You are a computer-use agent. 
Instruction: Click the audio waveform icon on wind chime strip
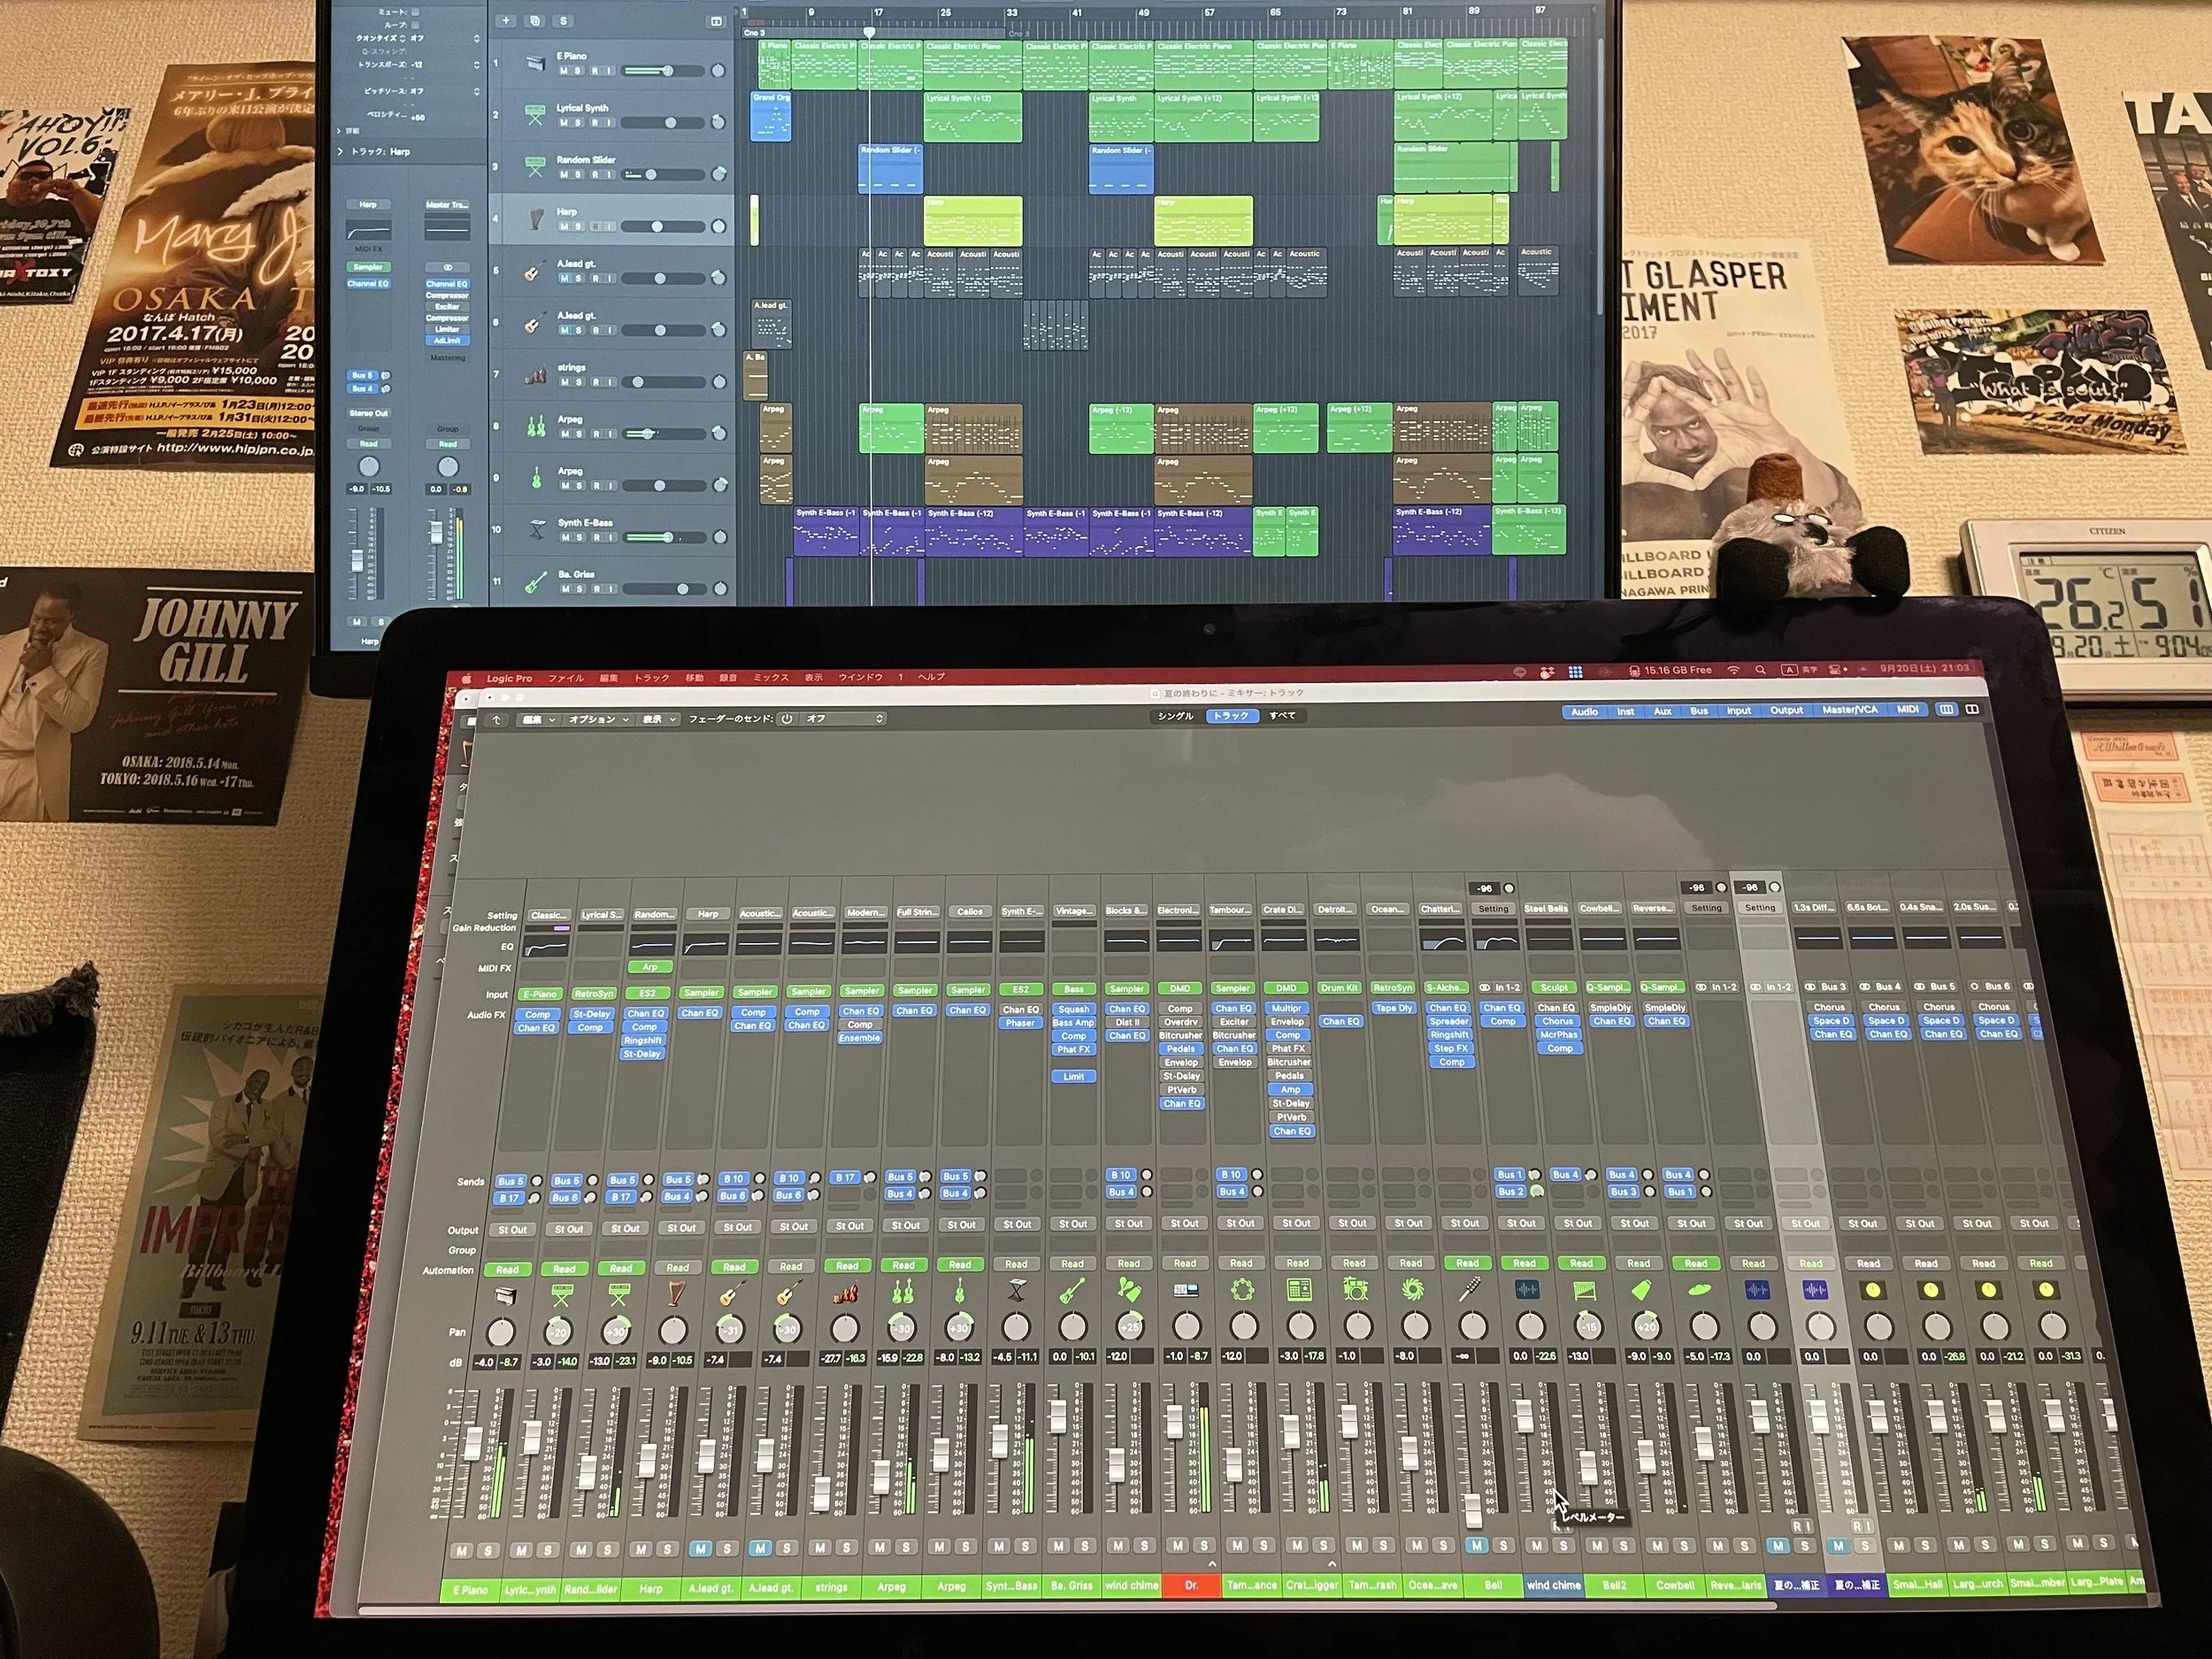pyautogui.click(x=1526, y=1290)
